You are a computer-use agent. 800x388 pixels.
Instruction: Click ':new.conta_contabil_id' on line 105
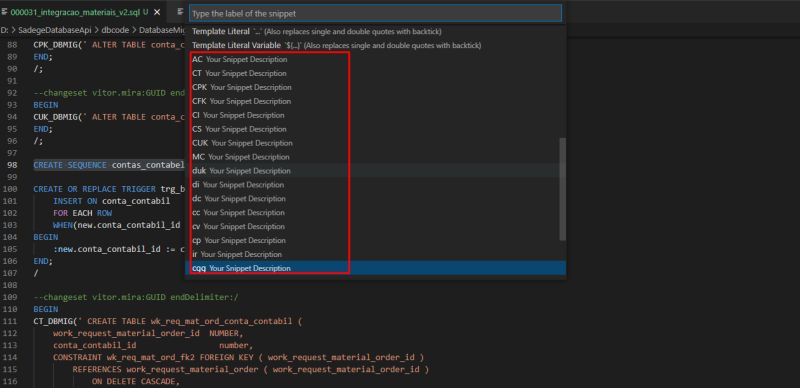(108, 249)
